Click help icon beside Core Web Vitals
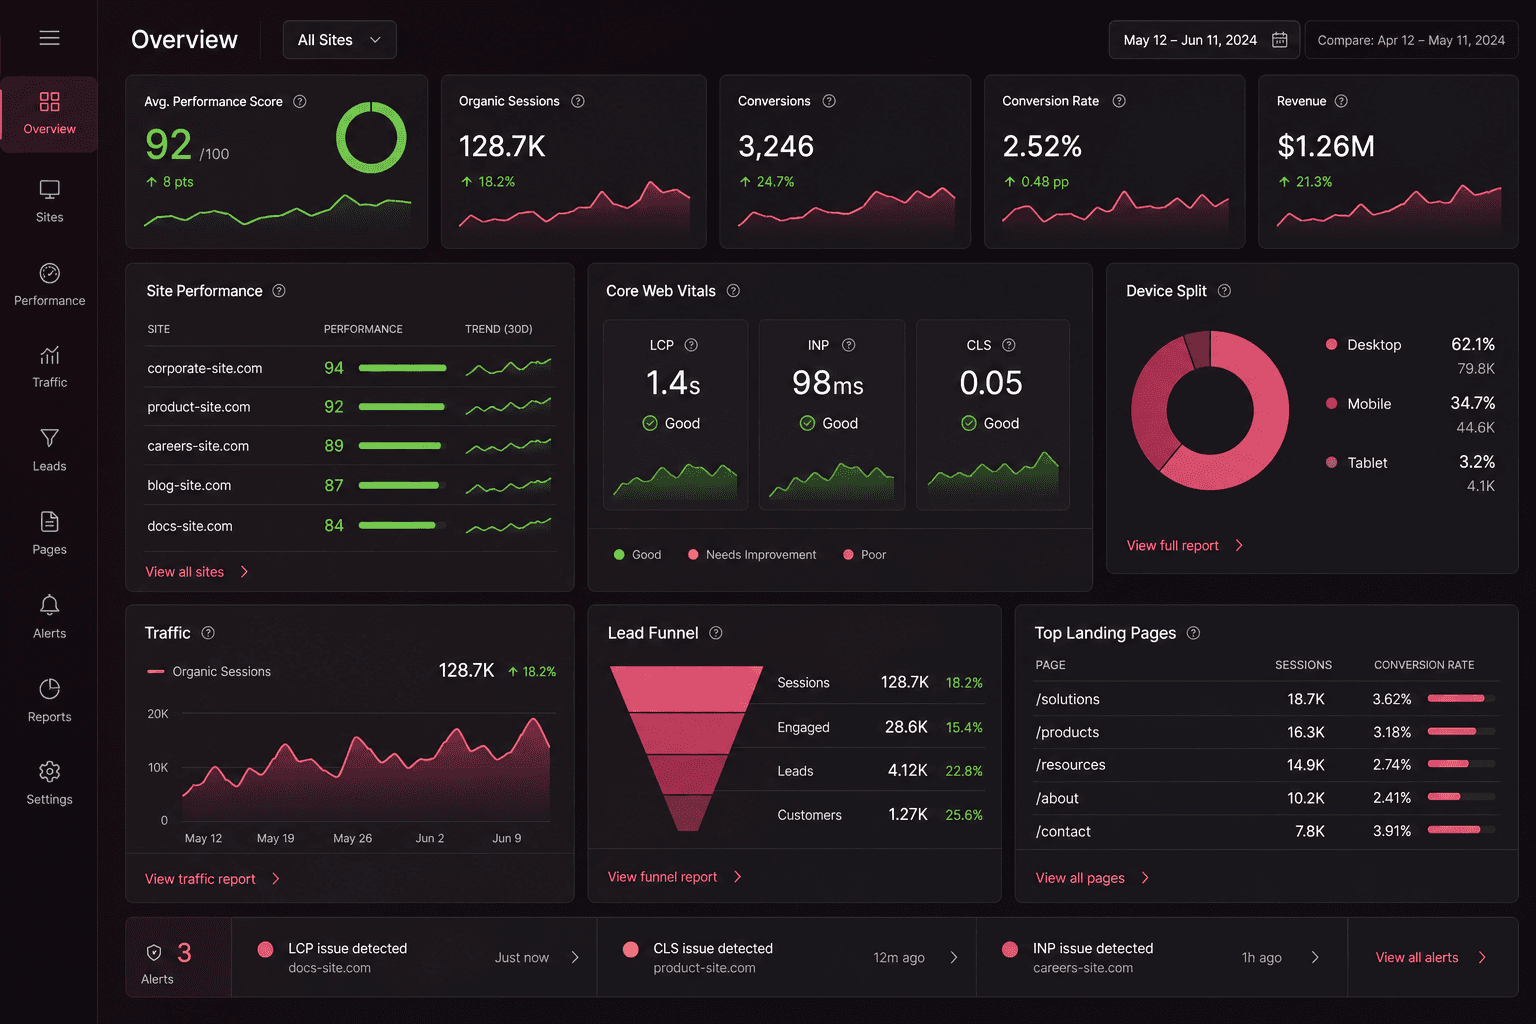 pos(733,291)
